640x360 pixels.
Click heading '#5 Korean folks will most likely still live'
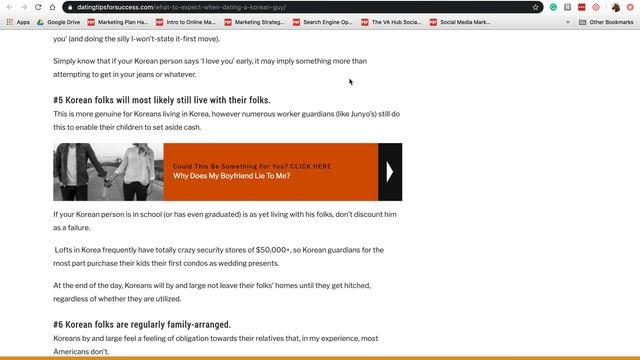pyautogui.click(x=162, y=100)
